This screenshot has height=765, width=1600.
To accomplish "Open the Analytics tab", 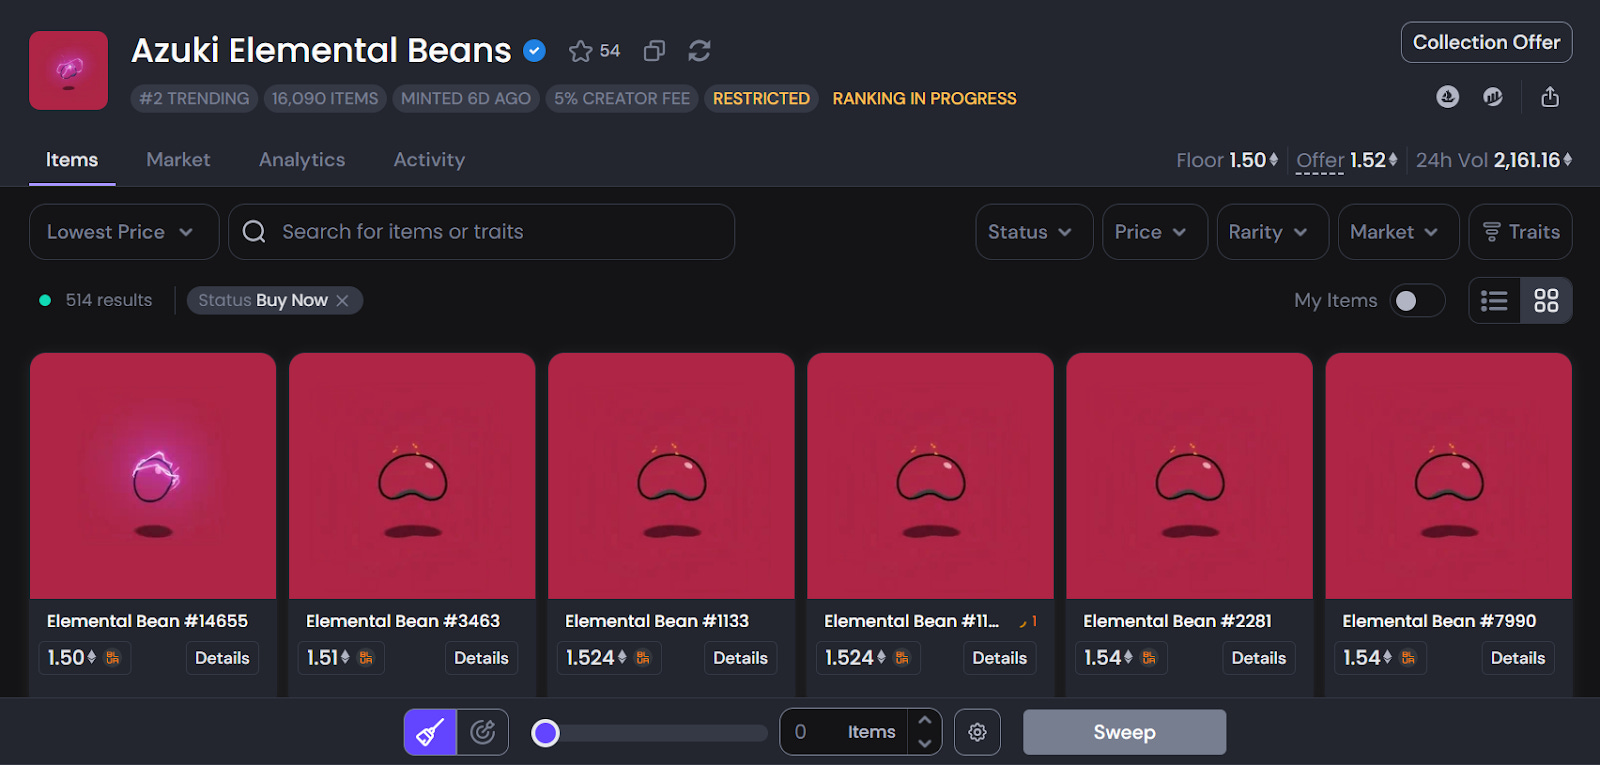I will pyautogui.click(x=302, y=160).
